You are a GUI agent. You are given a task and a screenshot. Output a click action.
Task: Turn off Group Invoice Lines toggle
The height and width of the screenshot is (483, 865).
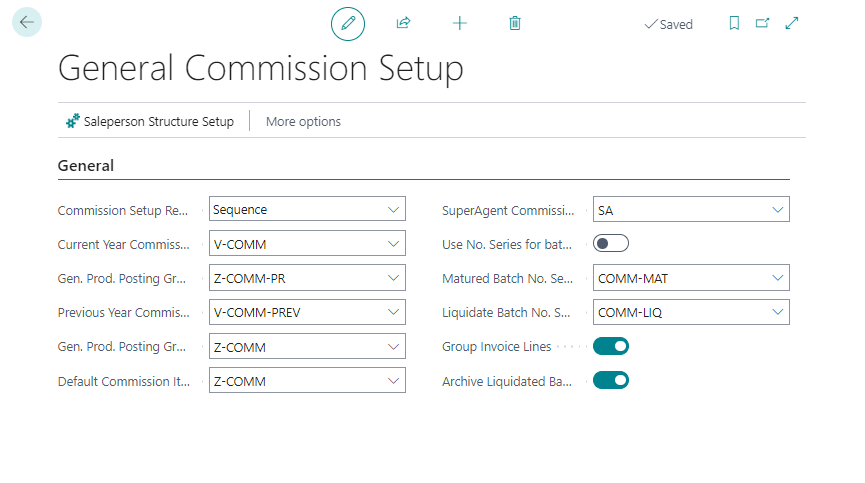610,346
